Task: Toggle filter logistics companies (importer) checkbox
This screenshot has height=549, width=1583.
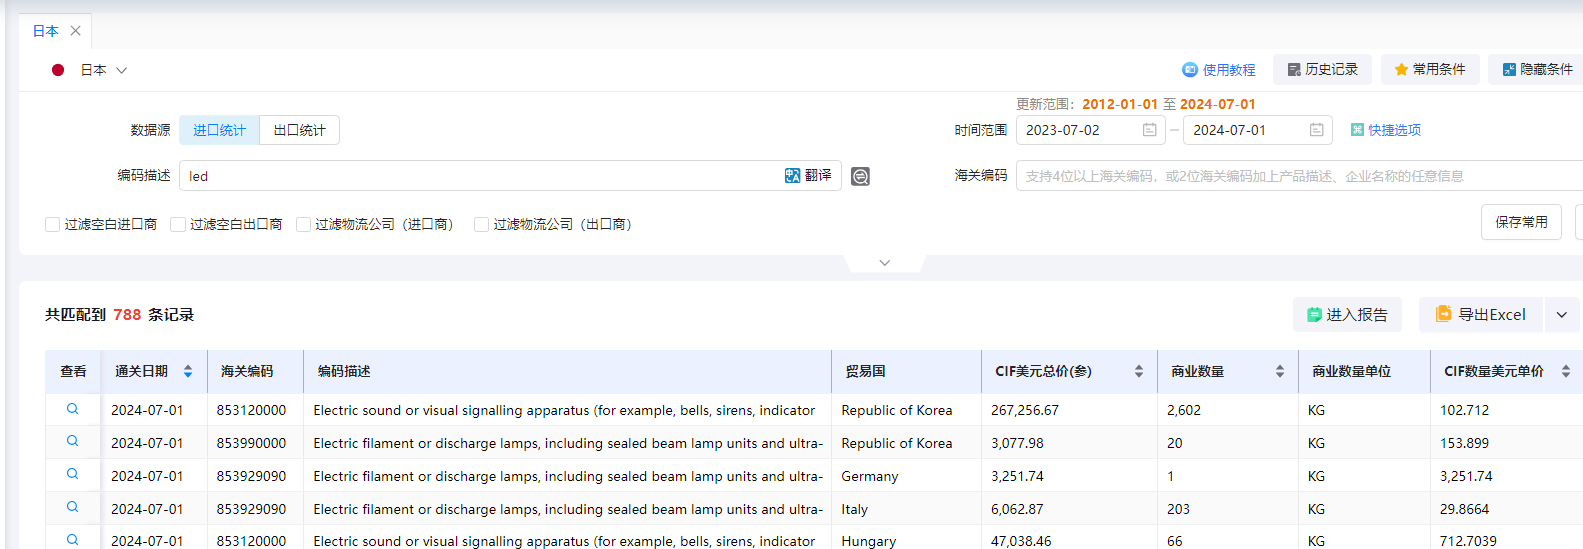Action: tap(303, 225)
